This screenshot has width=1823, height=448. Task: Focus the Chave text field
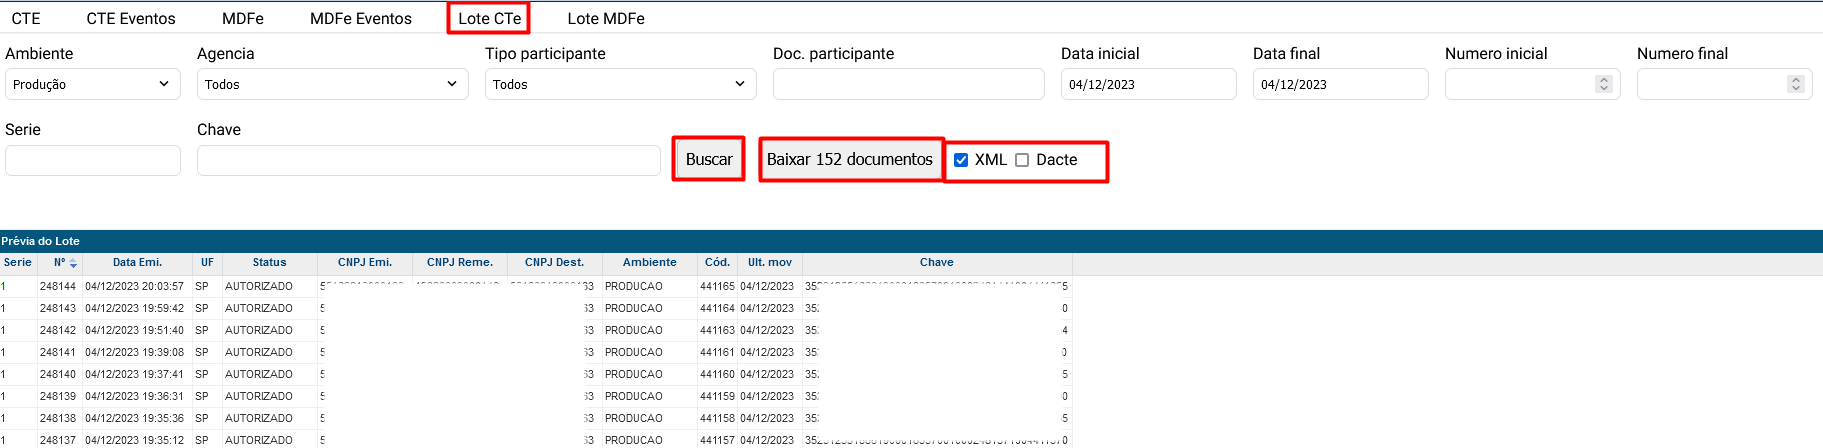click(428, 161)
